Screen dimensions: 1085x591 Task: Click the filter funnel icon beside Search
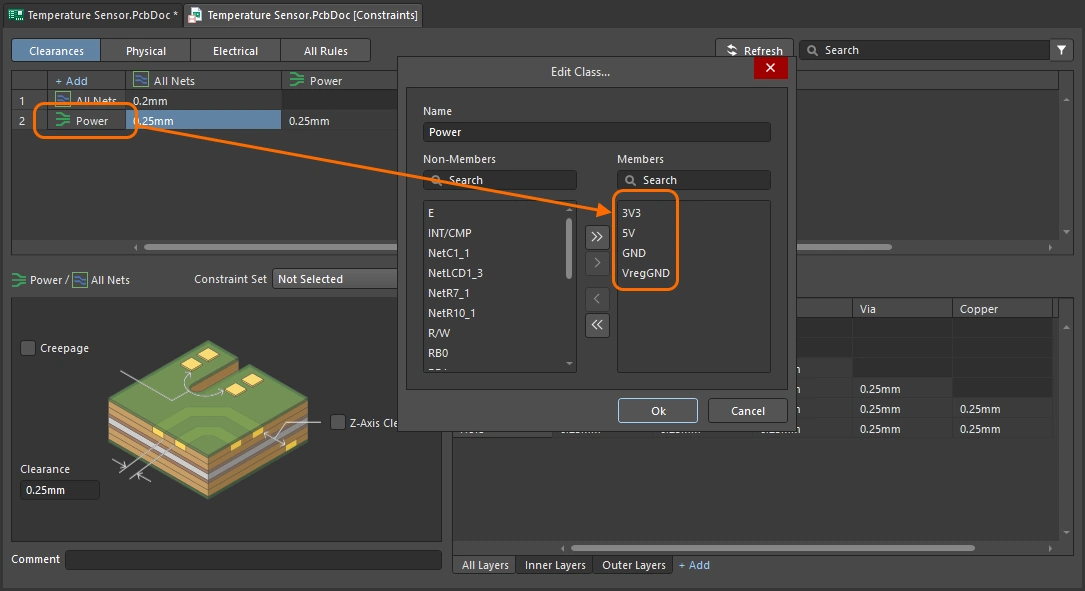(x=1061, y=50)
